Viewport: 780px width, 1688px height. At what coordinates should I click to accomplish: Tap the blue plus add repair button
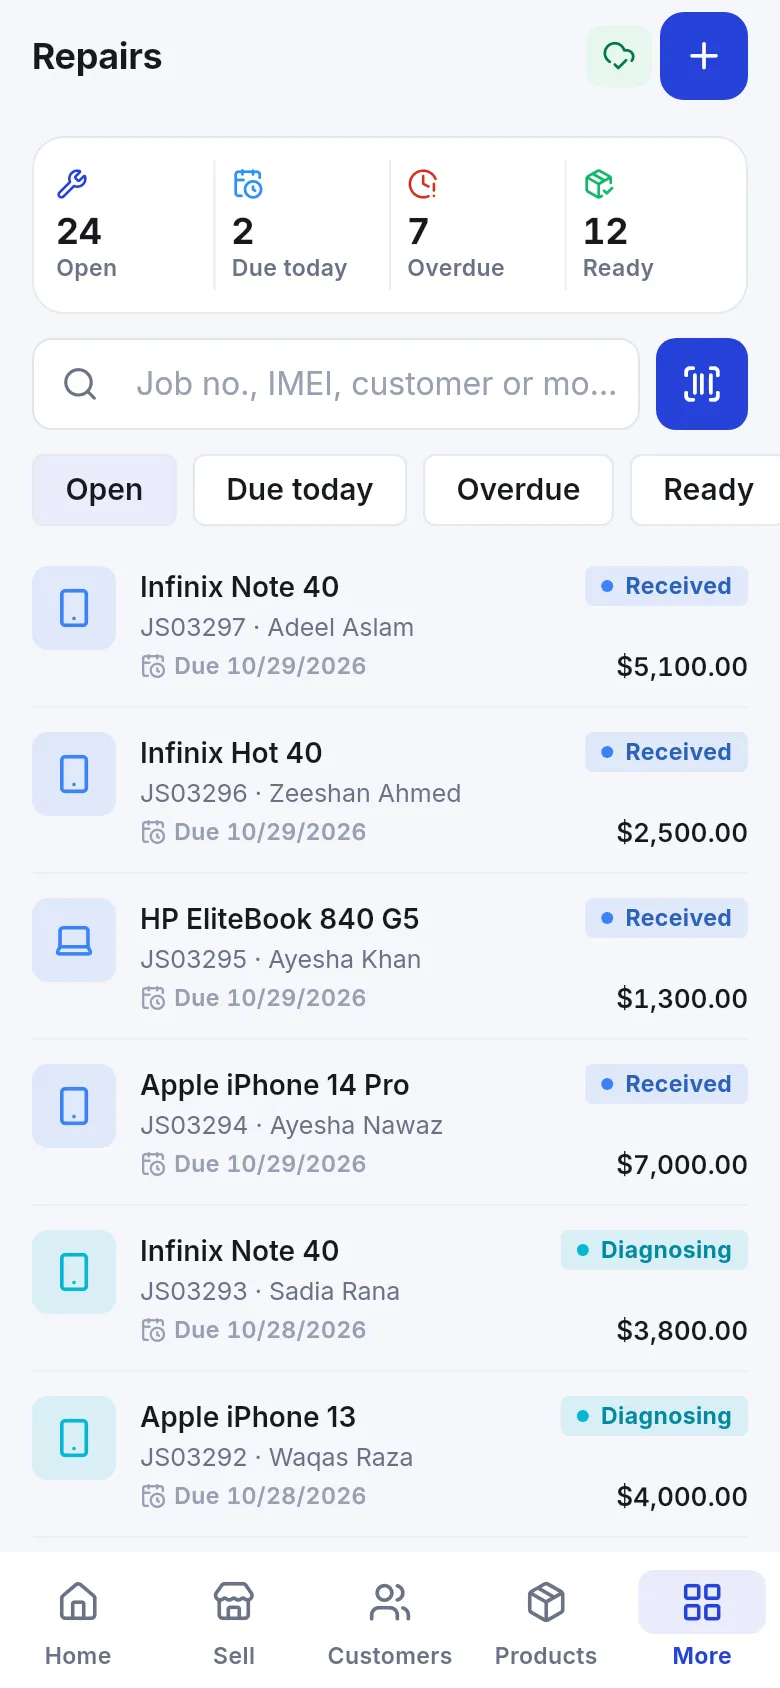point(704,56)
